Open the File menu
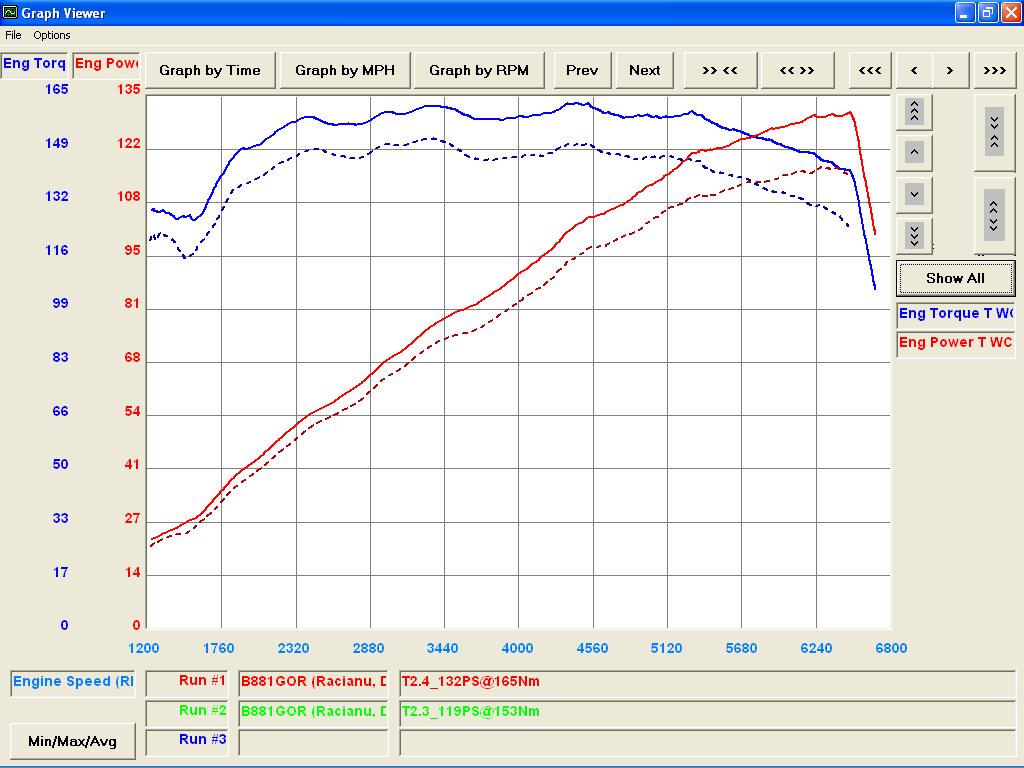This screenshot has width=1024, height=768. coord(13,35)
